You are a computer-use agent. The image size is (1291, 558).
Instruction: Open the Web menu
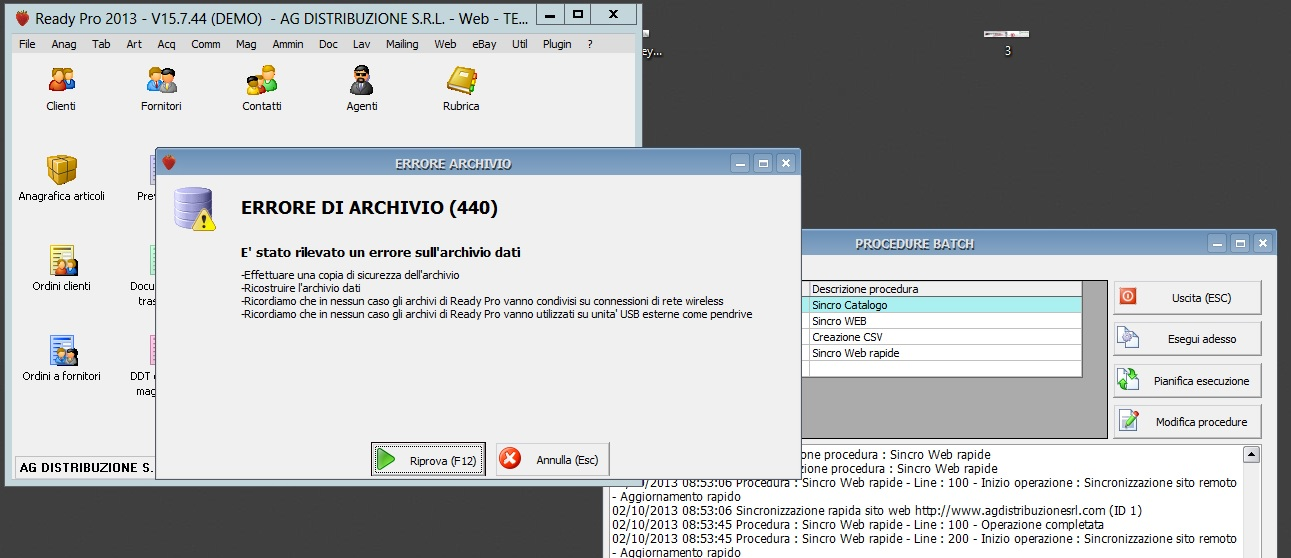tap(445, 44)
